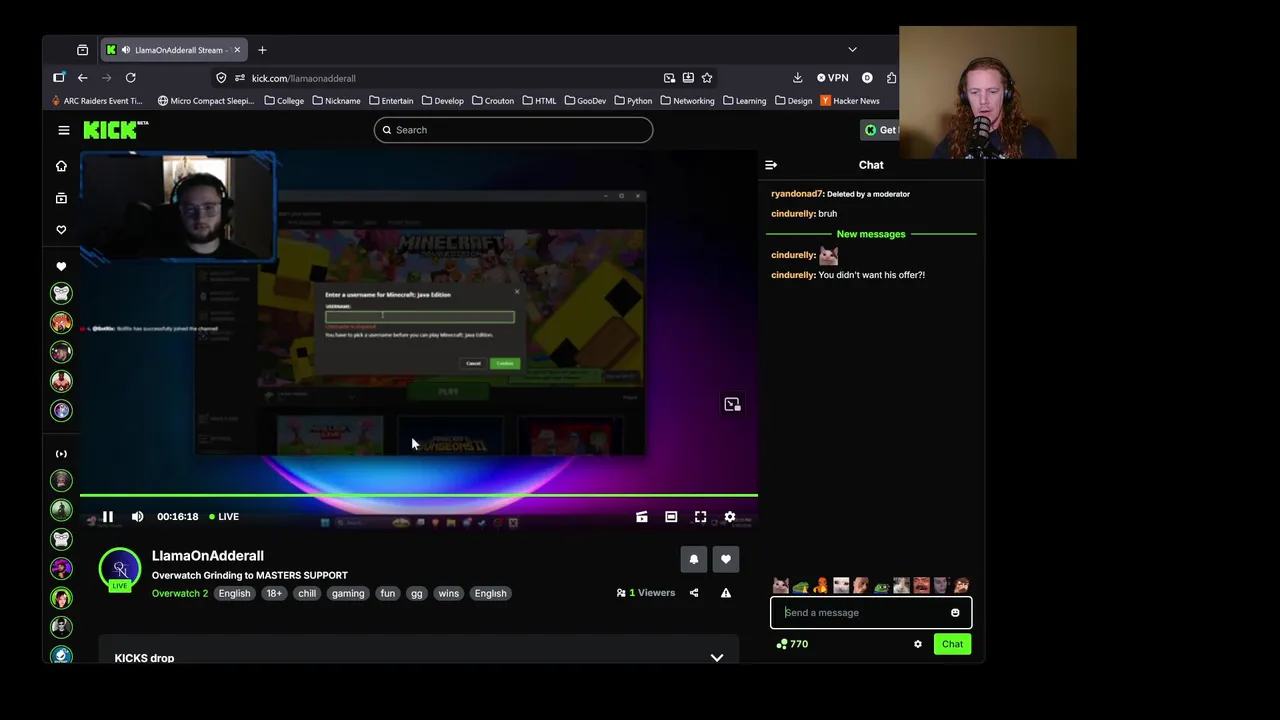Open the Design bookmarks folder
Screen dimensions: 1280x720
[793, 101]
